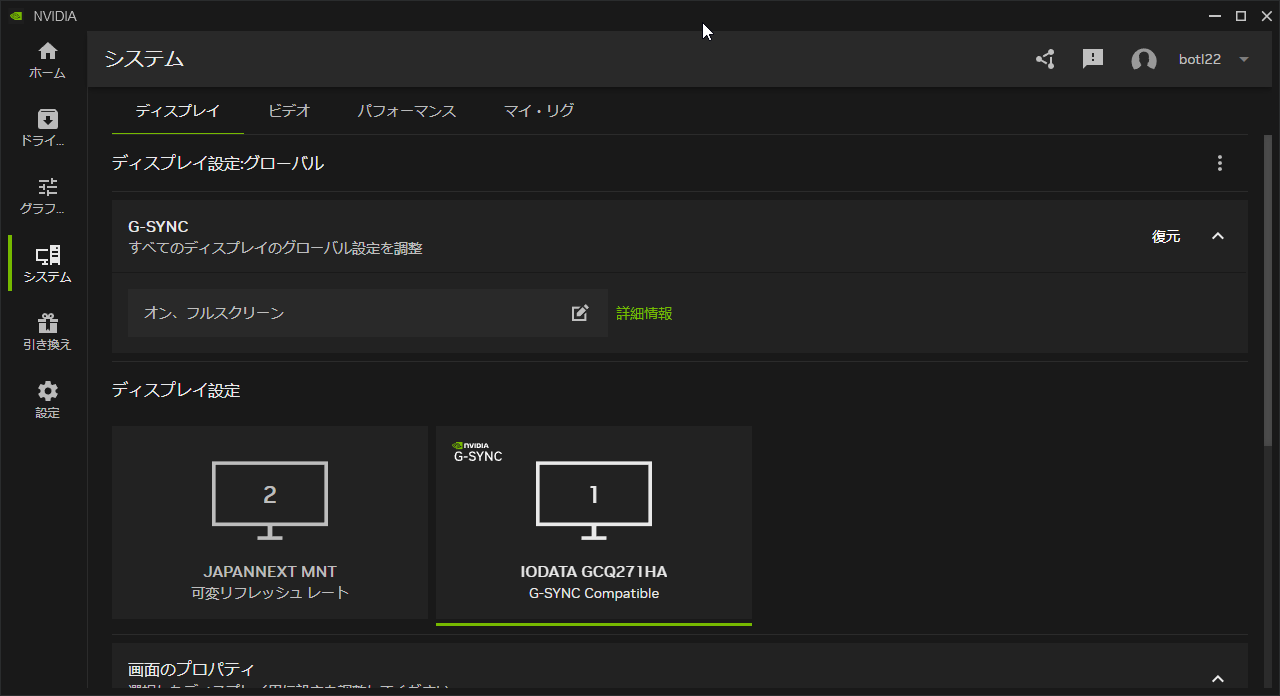Viewport: 1280px width, 696px height.
Task: Go to the ホーム (Home) sidebar icon
Action: click(x=47, y=60)
